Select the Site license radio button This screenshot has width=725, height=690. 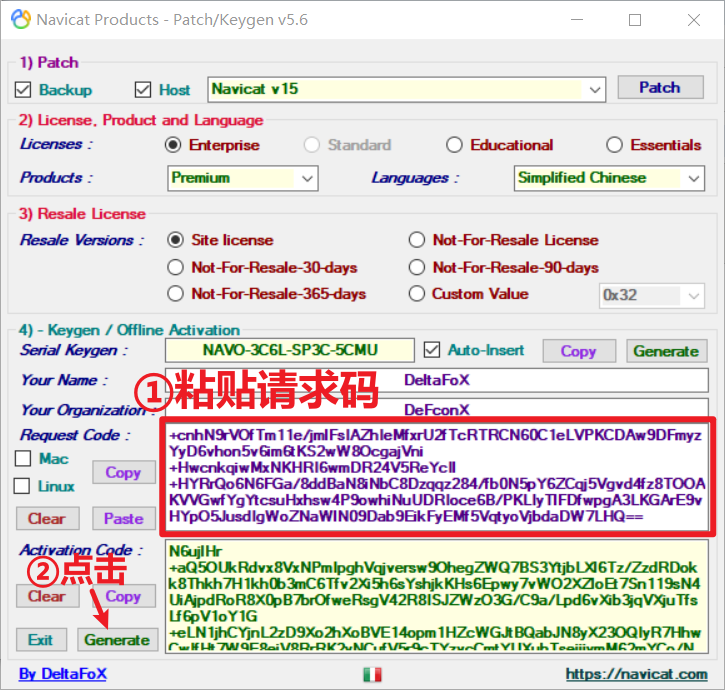pyautogui.click(x=175, y=240)
